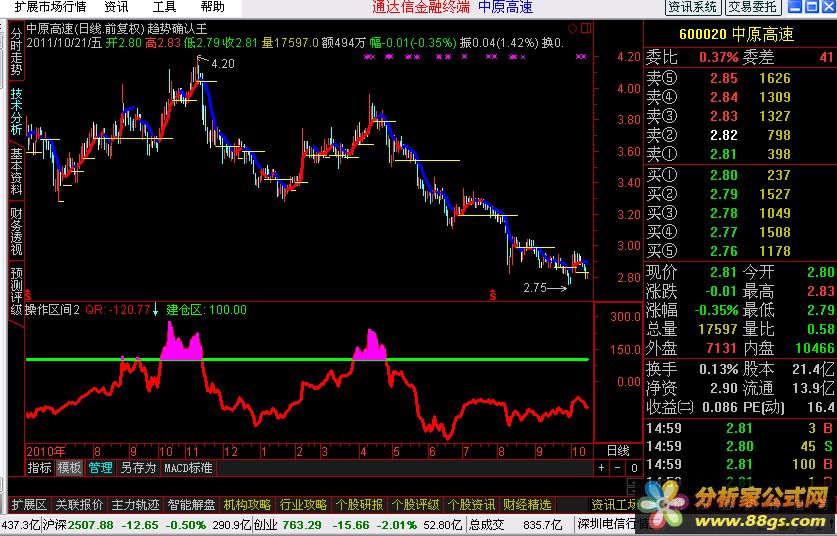Open the 个股资讯 bottom tab

click(x=472, y=505)
